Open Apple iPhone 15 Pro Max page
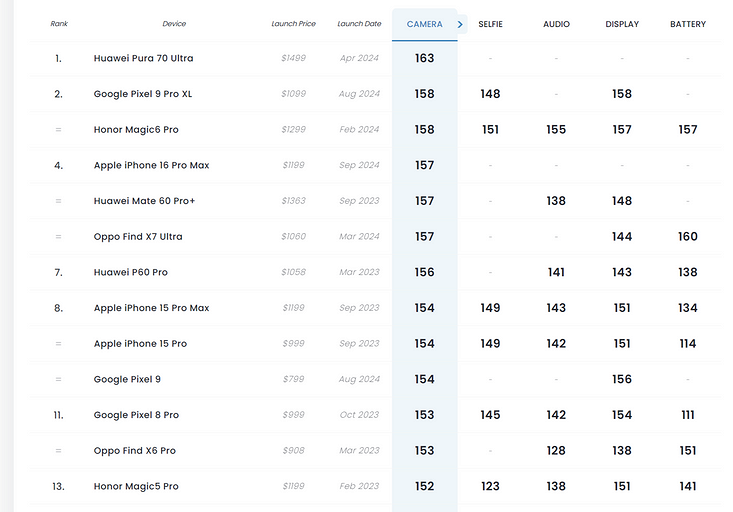 (151, 308)
